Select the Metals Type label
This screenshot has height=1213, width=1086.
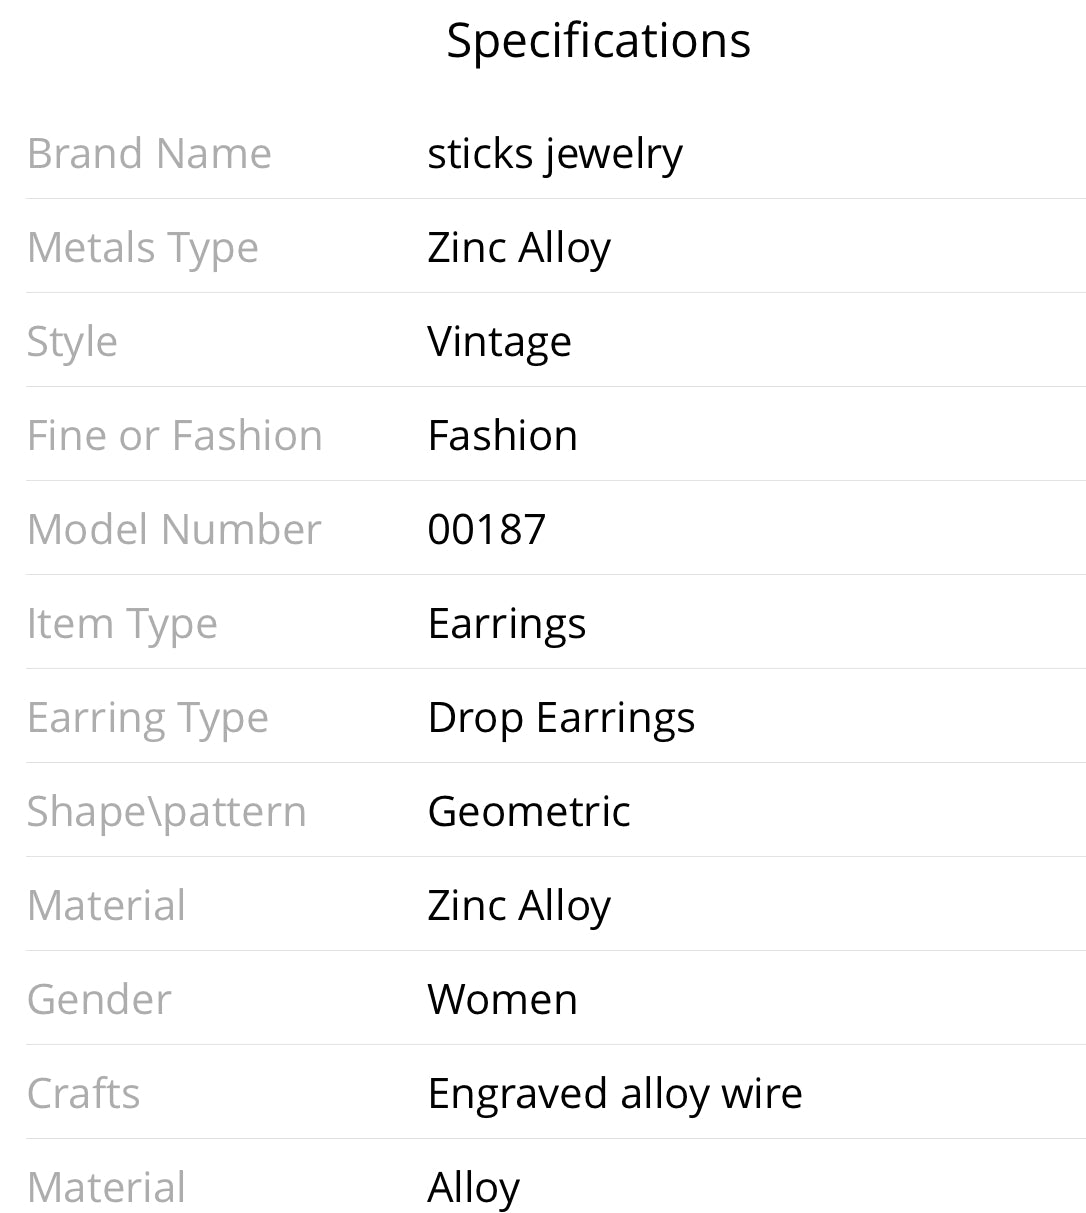142,248
